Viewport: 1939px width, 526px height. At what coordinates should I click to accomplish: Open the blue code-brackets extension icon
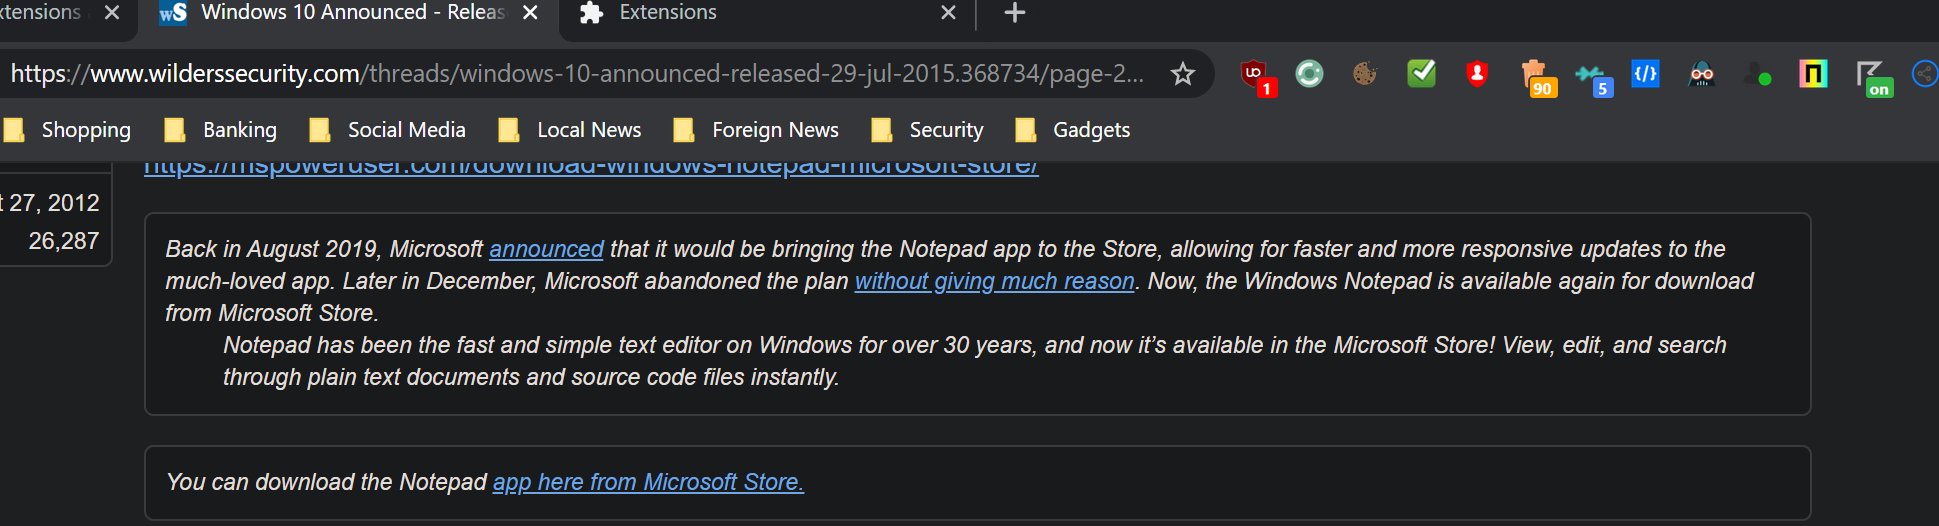[x=1645, y=74]
